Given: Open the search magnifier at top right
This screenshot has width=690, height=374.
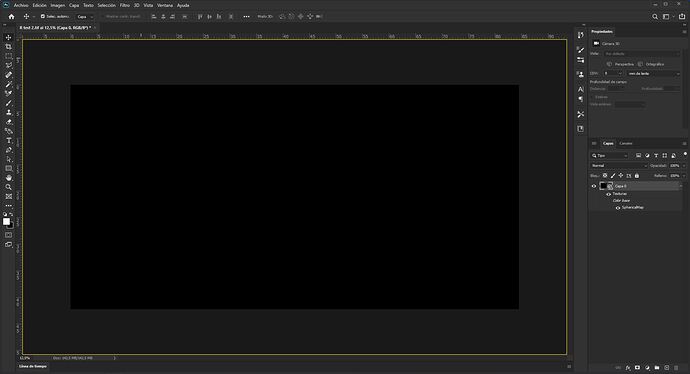Looking at the screenshot, I should point(655,17).
